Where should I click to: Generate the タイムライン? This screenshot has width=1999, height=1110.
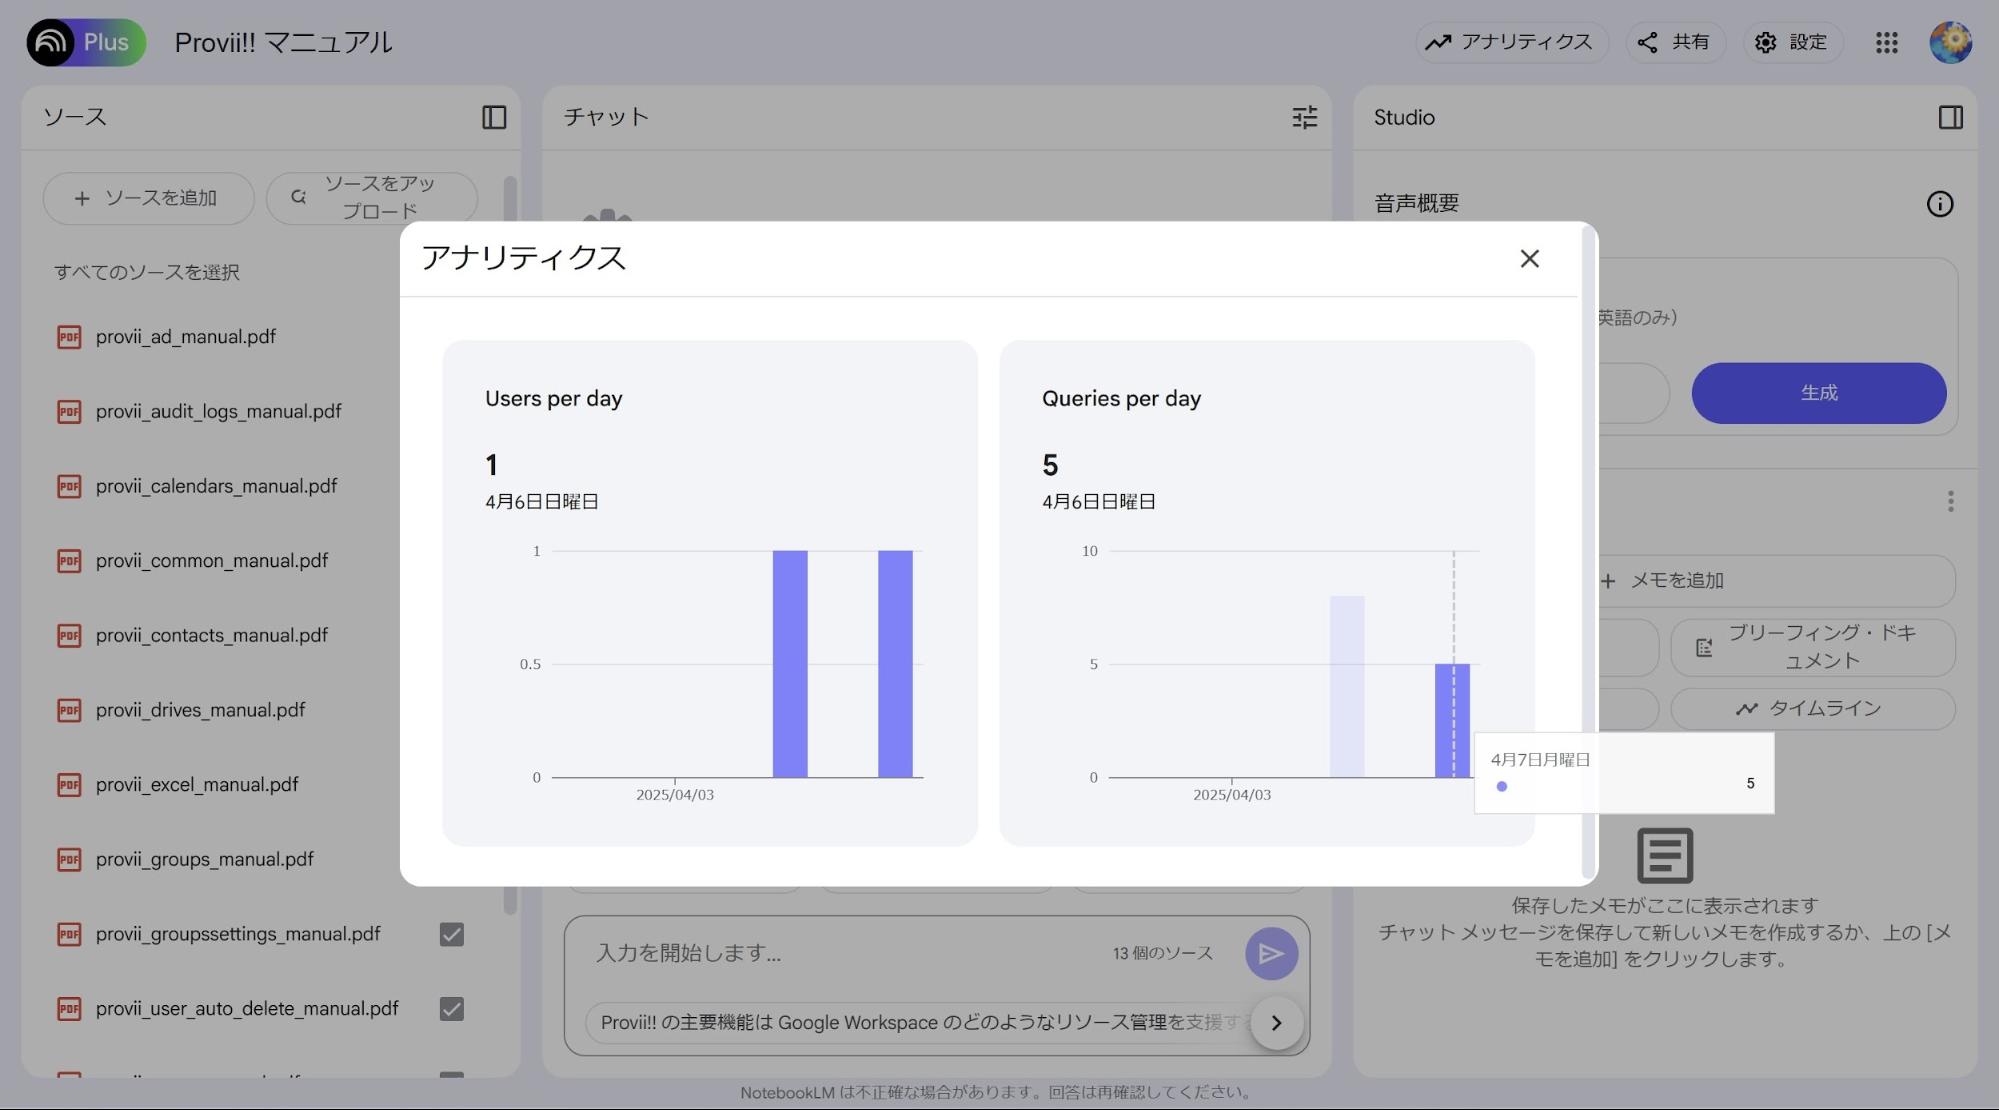(x=1812, y=709)
